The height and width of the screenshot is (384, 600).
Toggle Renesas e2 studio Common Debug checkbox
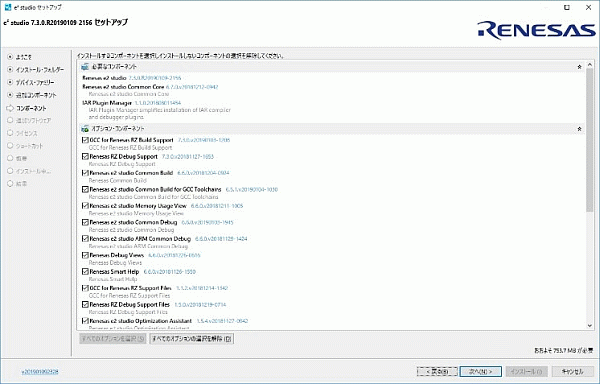coord(85,222)
